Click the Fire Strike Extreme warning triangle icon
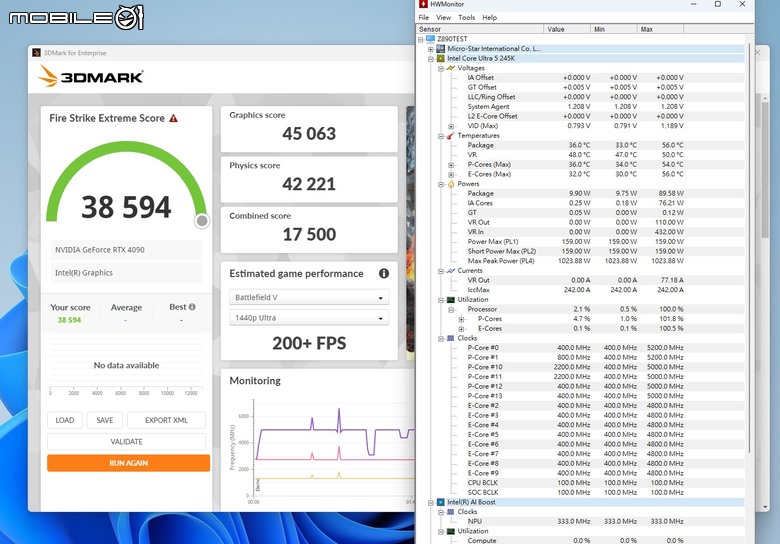 click(173, 118)
